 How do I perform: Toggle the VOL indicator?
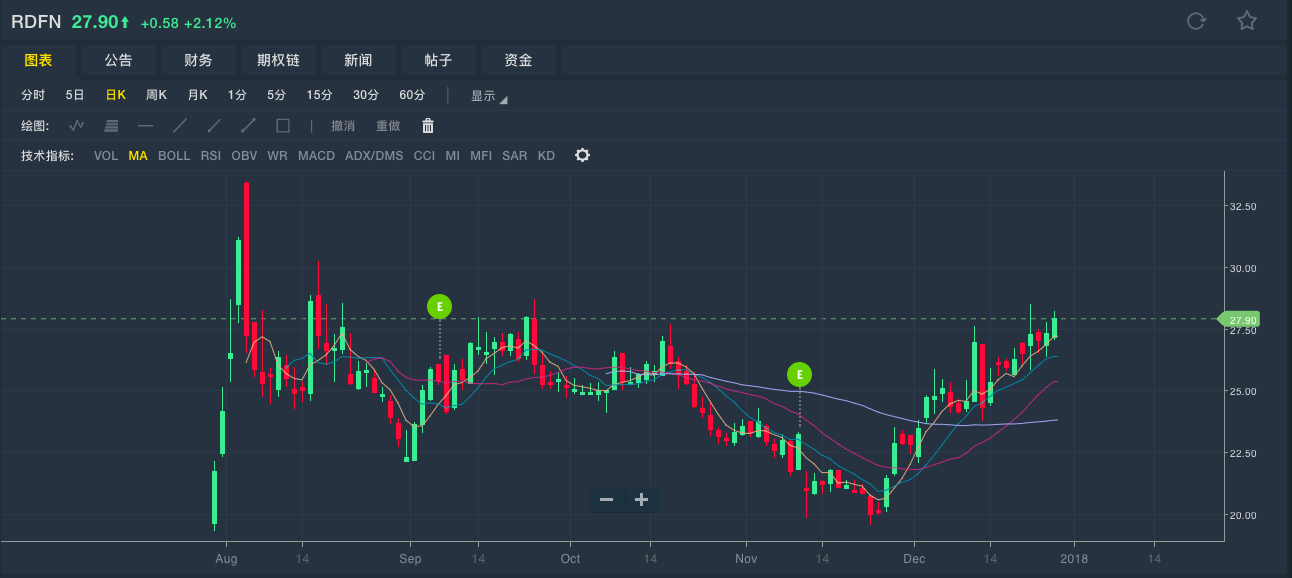(106, 156)
